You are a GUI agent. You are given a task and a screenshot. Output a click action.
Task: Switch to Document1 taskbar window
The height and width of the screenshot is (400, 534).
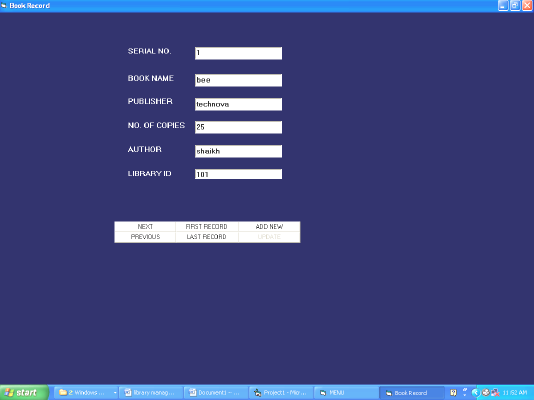pyautogui.click(x=215, y=393)
